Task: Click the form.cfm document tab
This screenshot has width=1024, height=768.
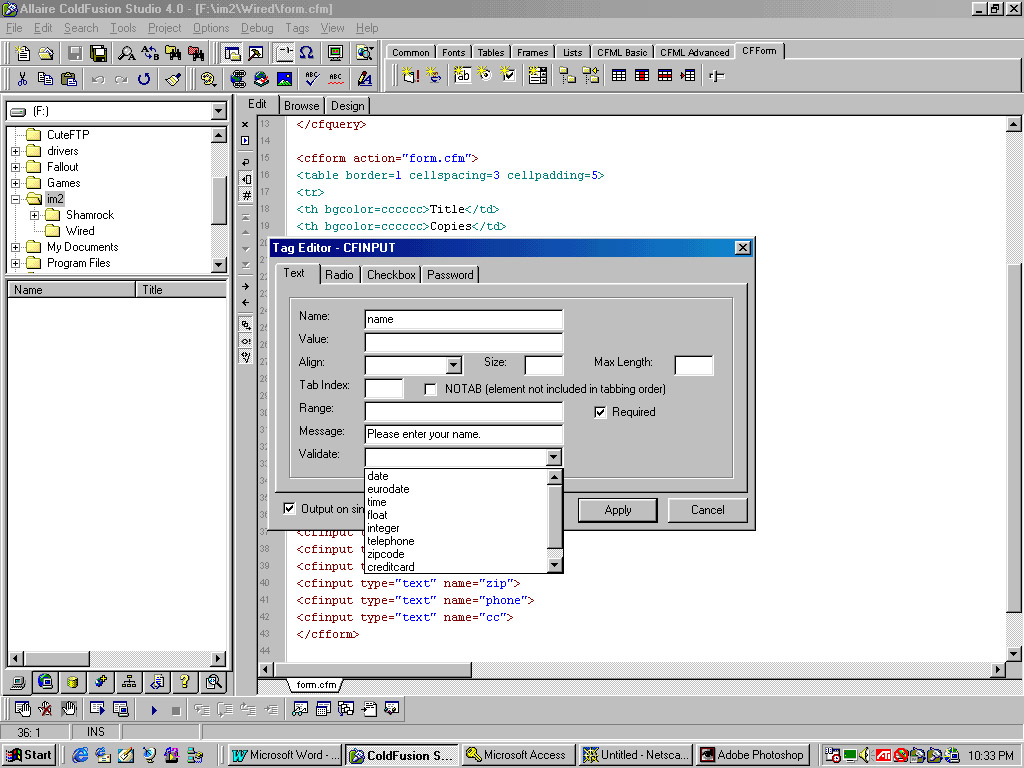Action: pyautogui.click(x=316, y=685)
